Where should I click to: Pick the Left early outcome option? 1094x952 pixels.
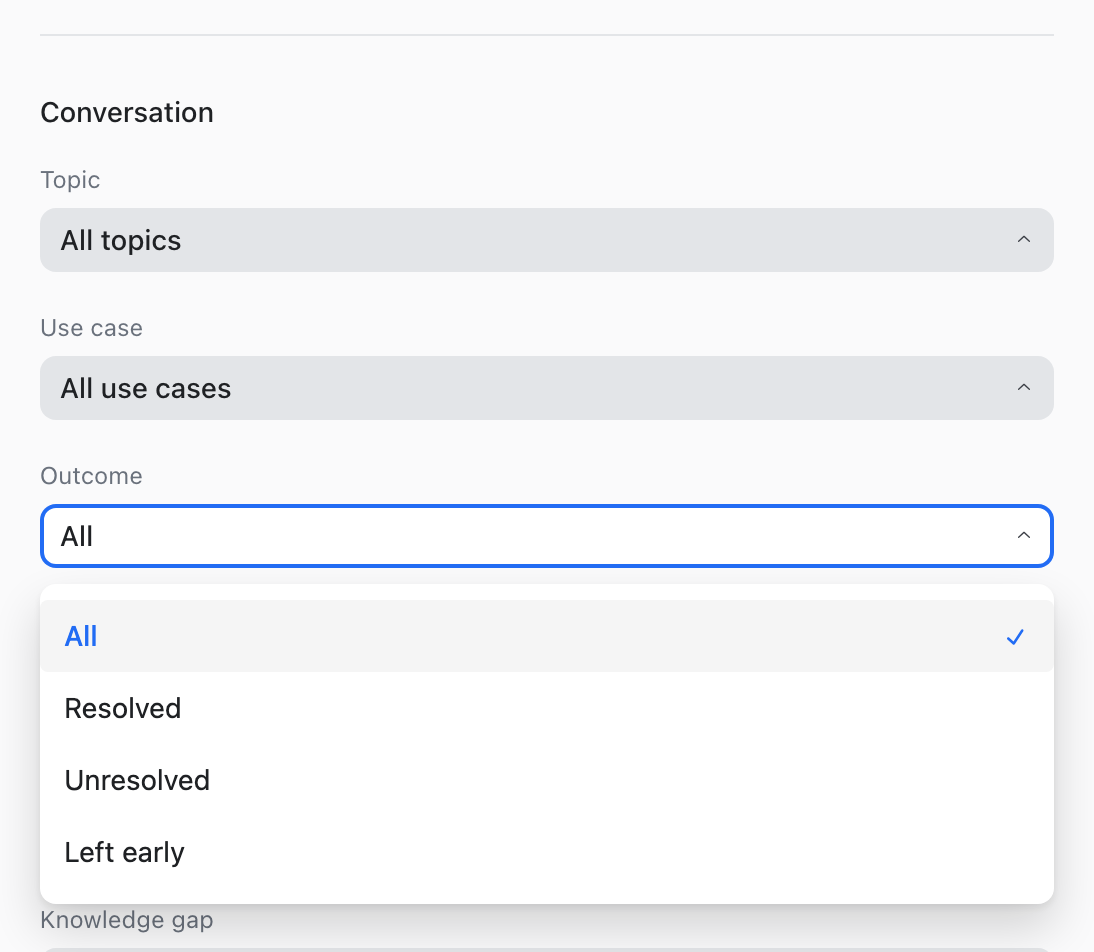(546, 852)
